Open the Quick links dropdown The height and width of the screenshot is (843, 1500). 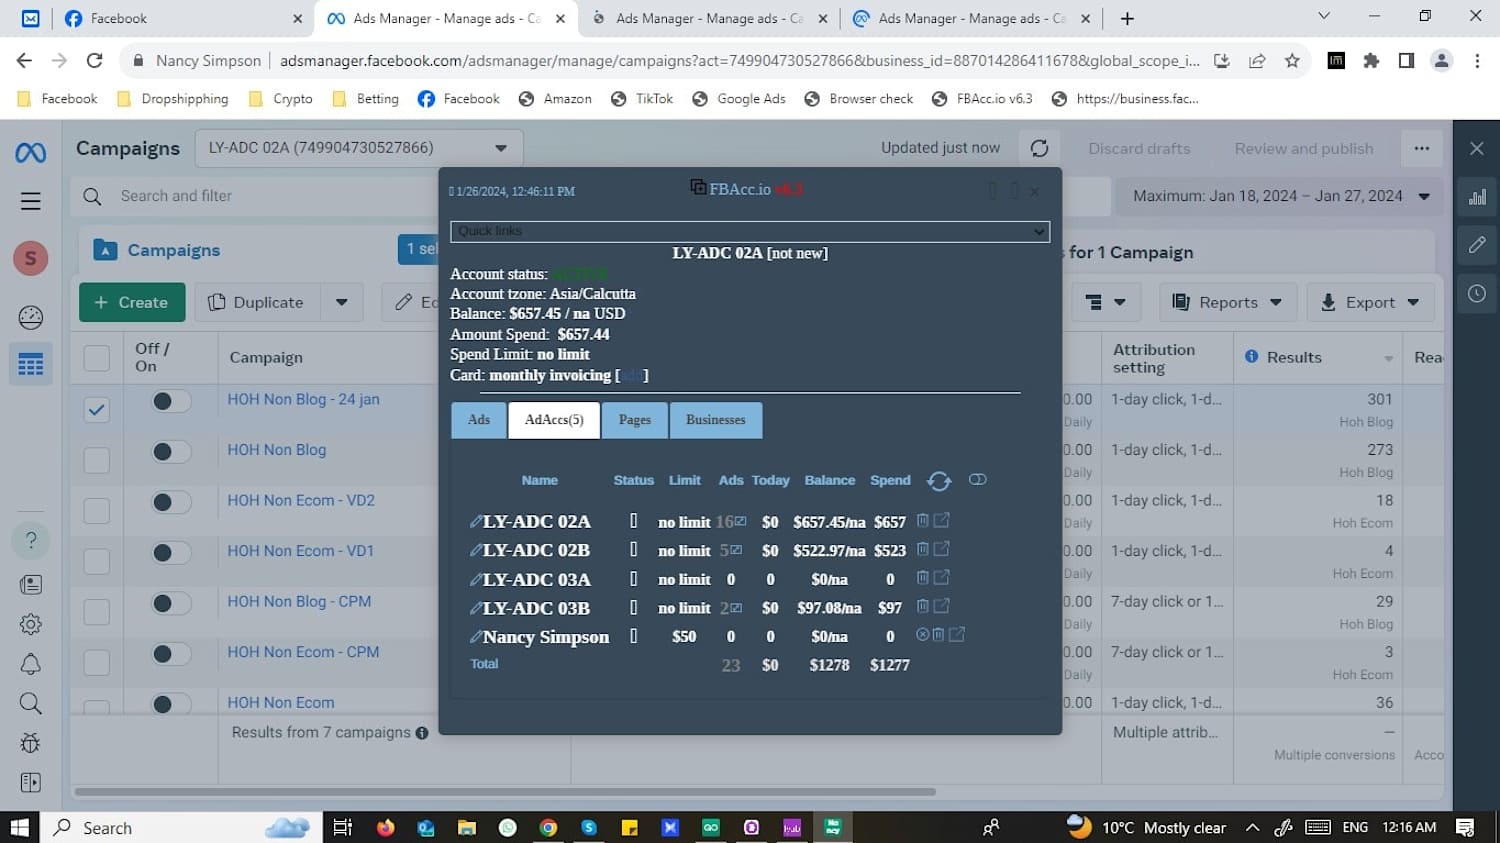pos(750,231)
